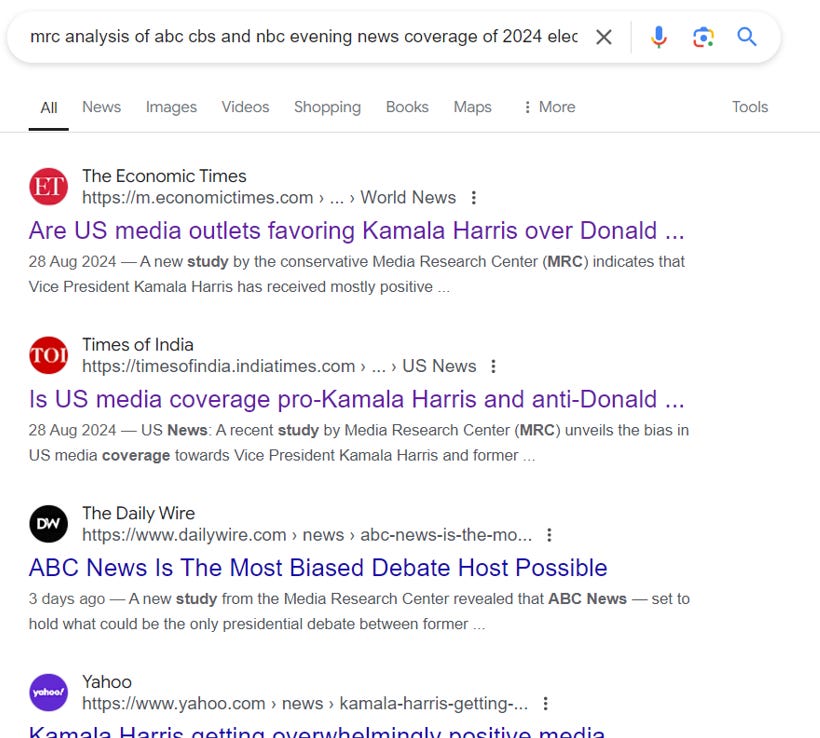The image size is (820, 738).
Task: Submit search using the magnifying glass icon
Action: coord(746,37)
